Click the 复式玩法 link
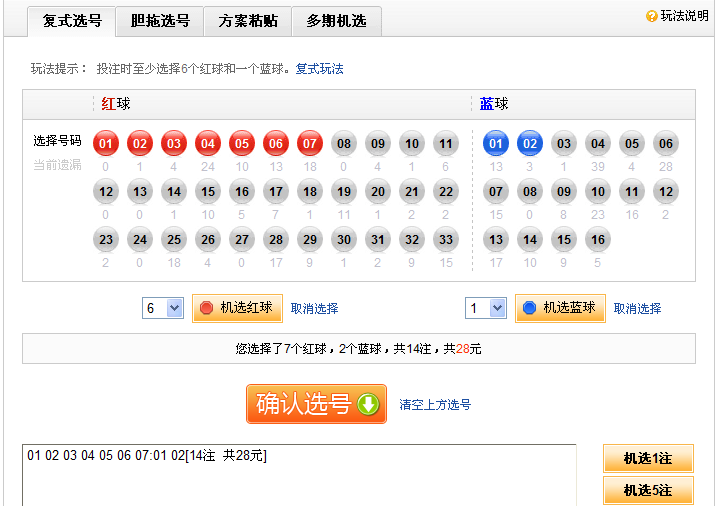The width and height of the screenshot is (717, 506). 319,68
